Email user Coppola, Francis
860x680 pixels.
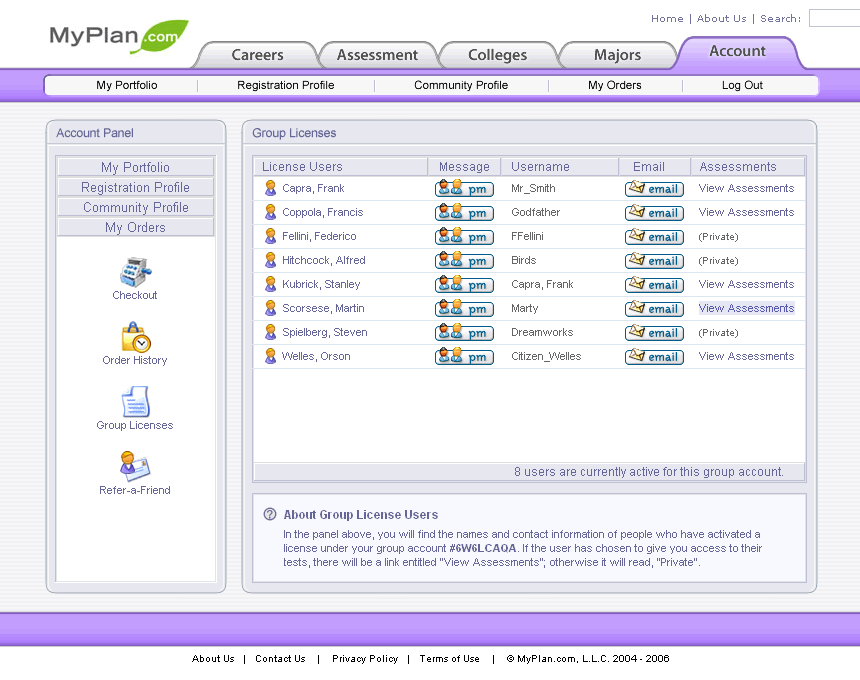[x=654, y=213]
